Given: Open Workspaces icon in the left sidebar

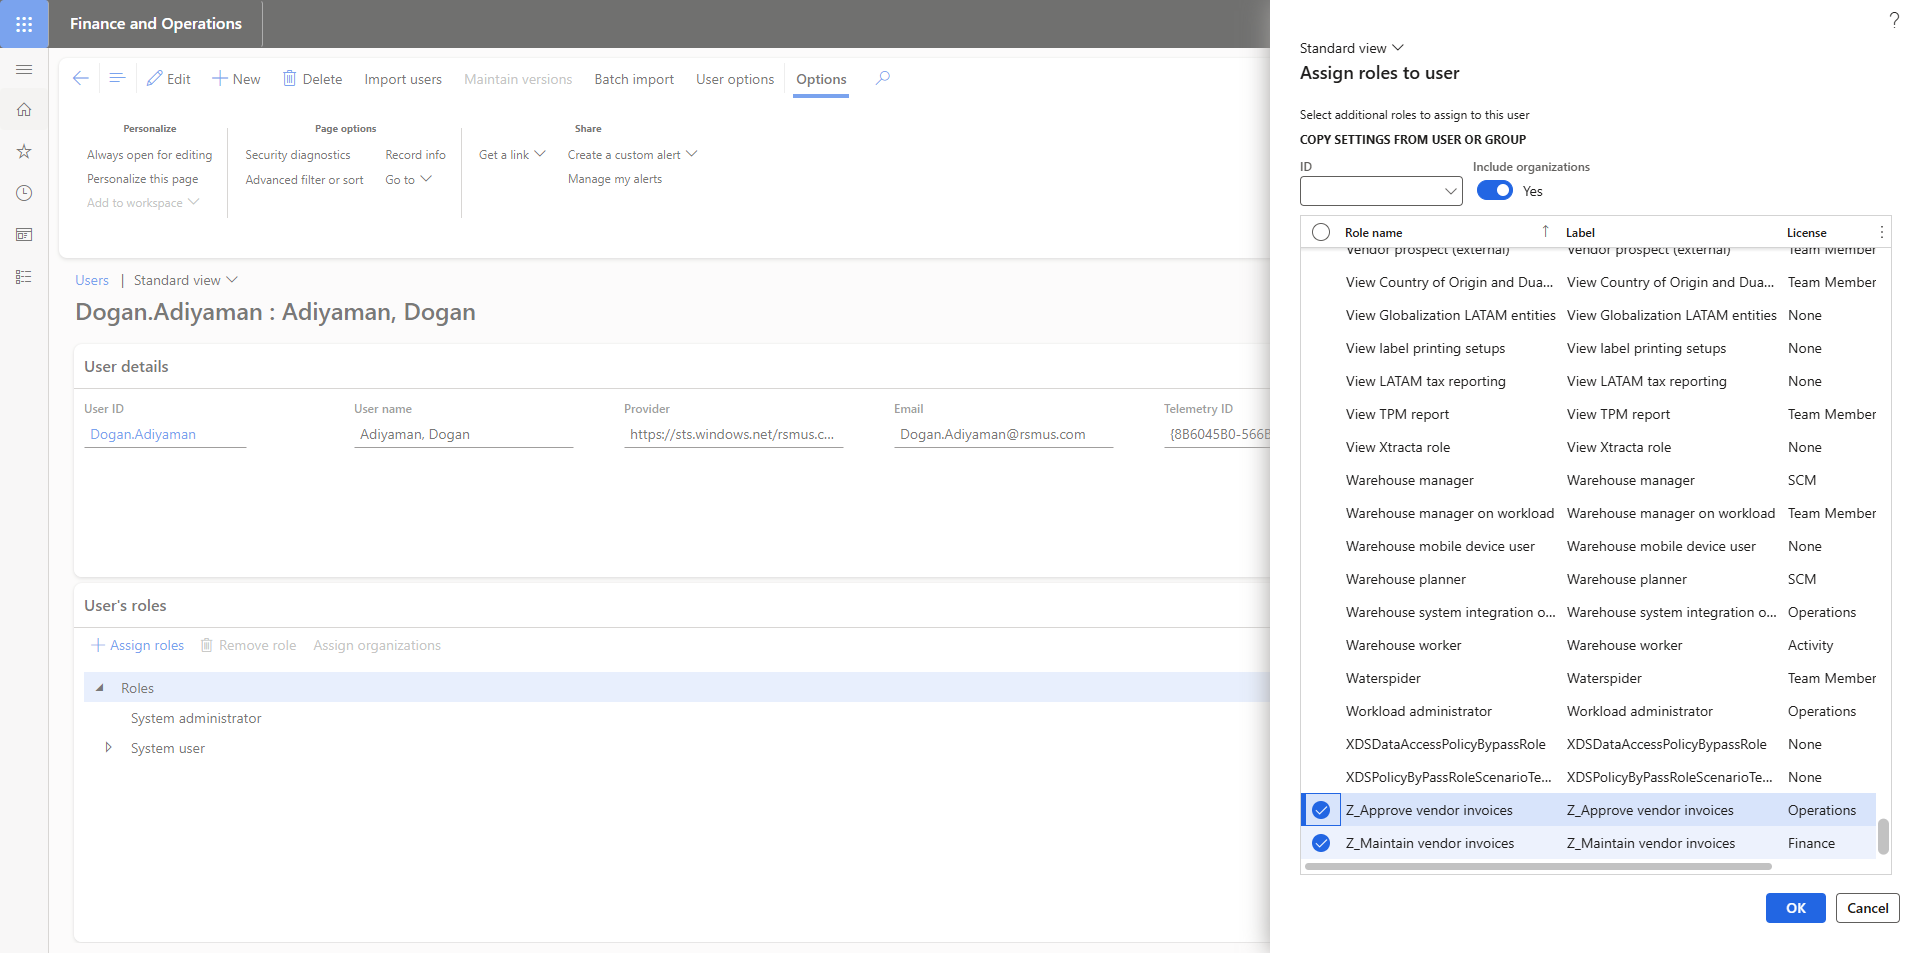Looking at the screenshot, I should 24,235.
